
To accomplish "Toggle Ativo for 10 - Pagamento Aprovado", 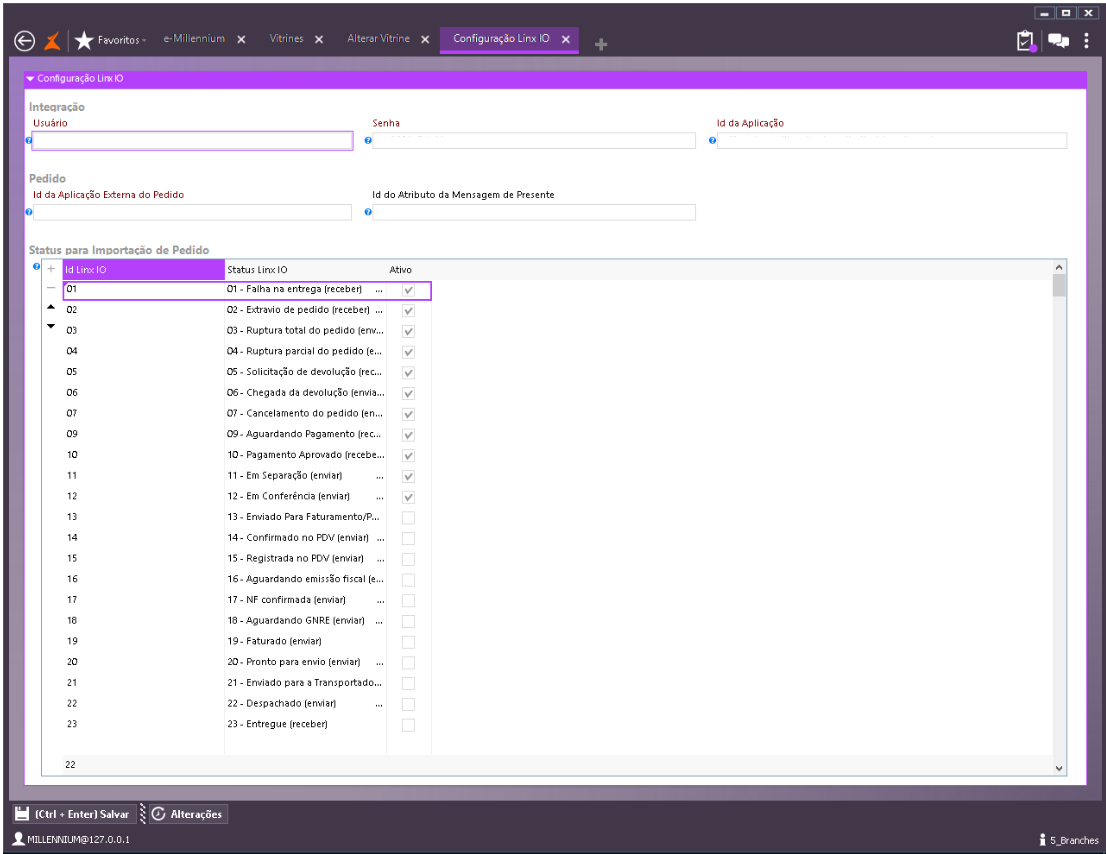I will [x=408, y=456].
